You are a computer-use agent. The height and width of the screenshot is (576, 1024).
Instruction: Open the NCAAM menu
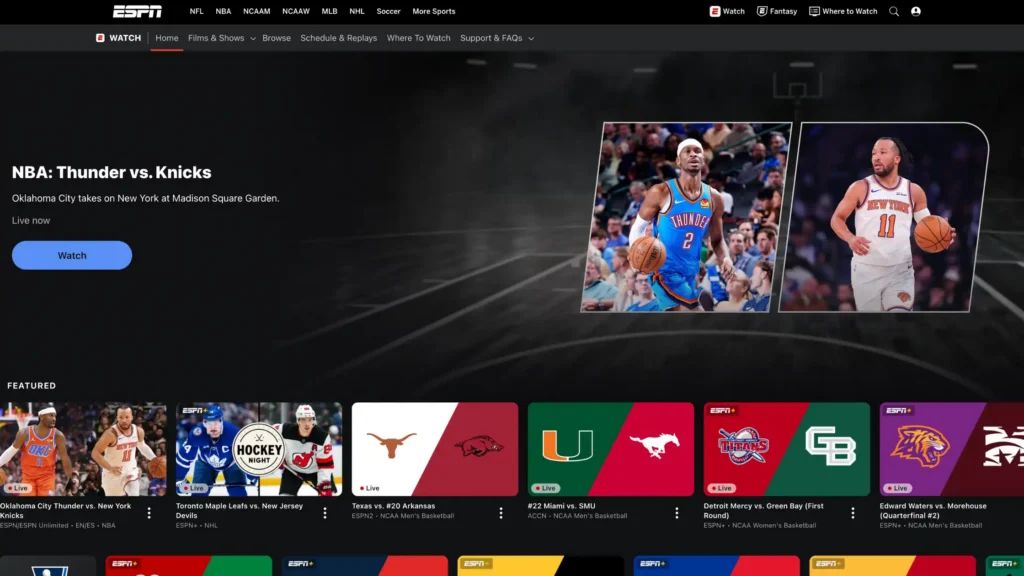click(257, 11)
